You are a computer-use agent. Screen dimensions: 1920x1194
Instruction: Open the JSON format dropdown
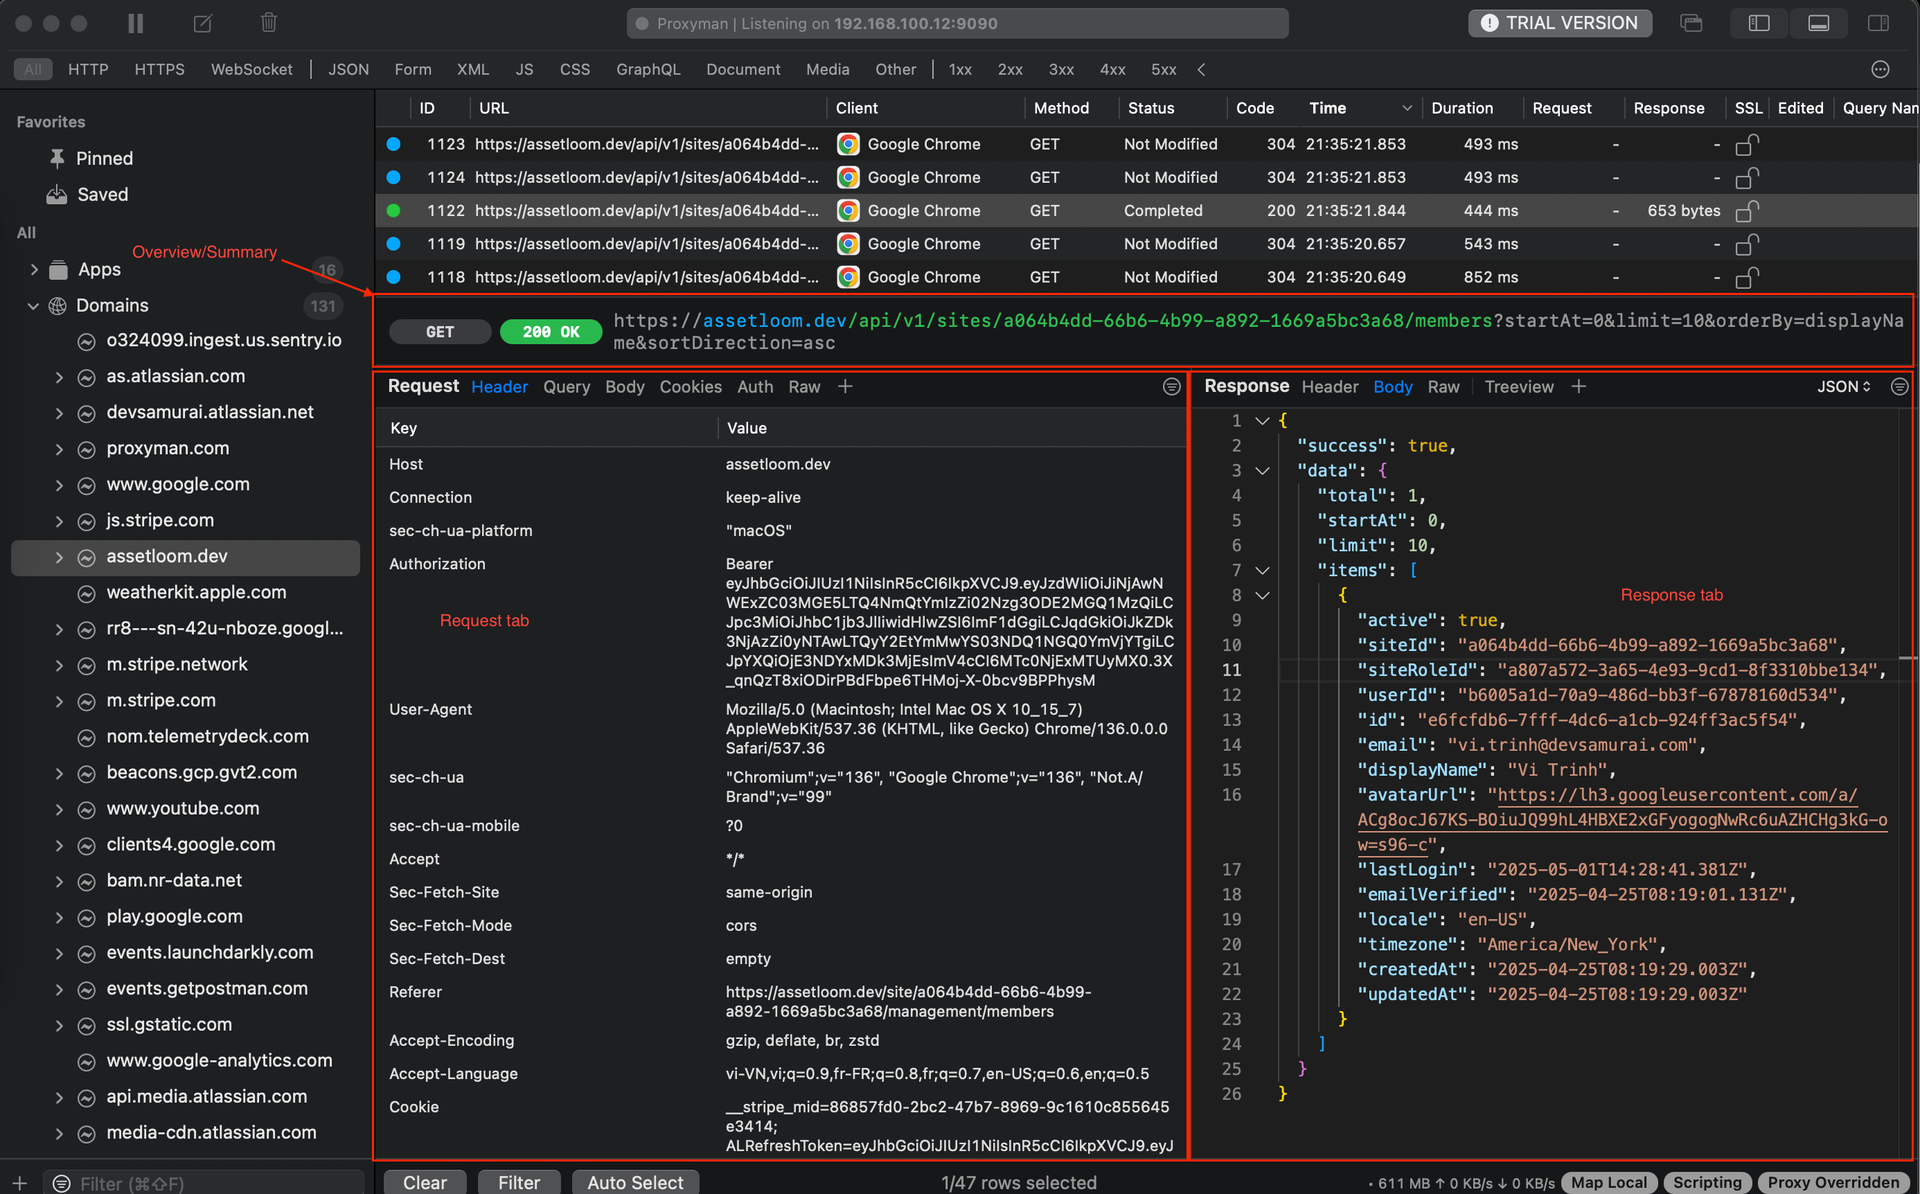pyautogui.click(x=1843, y=387)
